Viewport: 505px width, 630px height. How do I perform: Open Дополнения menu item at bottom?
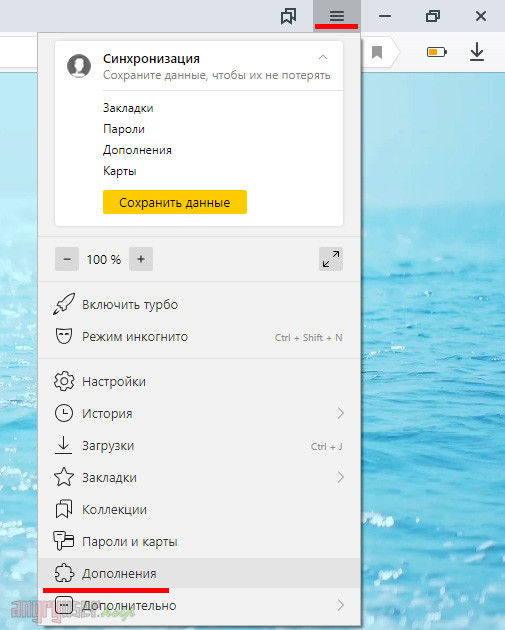(199, 573)
